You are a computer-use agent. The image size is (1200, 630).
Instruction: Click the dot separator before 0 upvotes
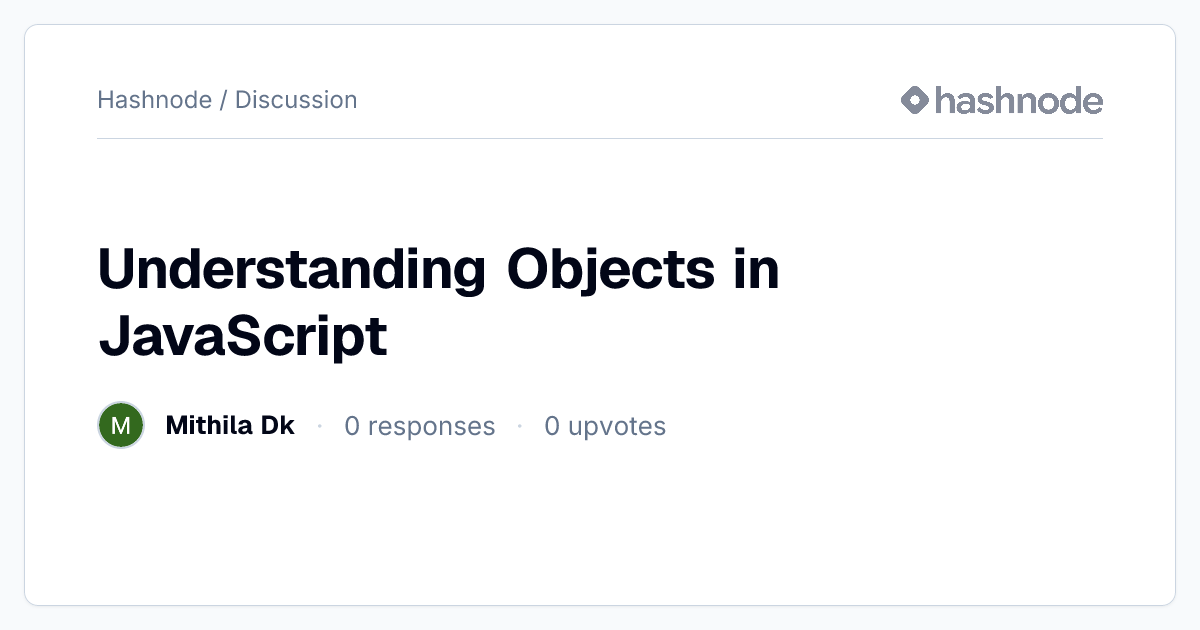click(520, 426)
